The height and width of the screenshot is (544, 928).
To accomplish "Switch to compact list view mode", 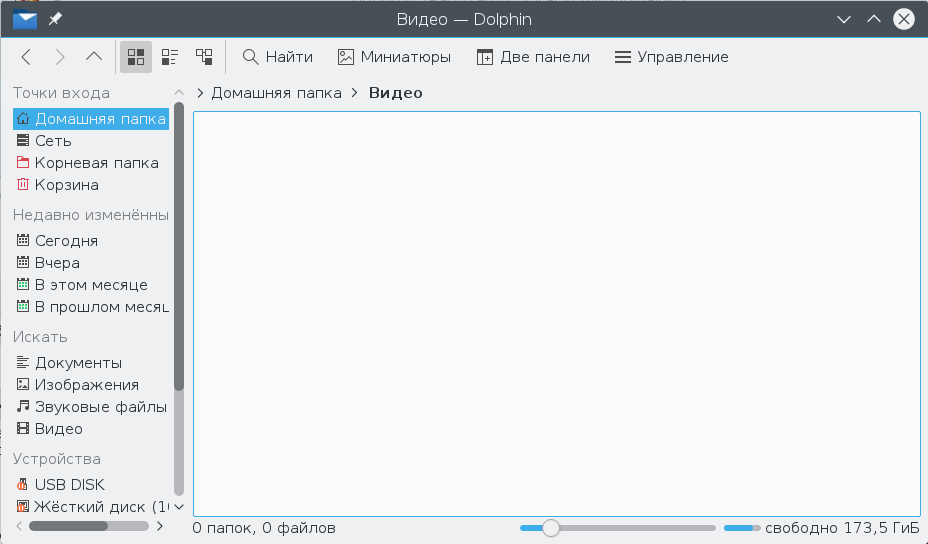I will click(170, 57).
